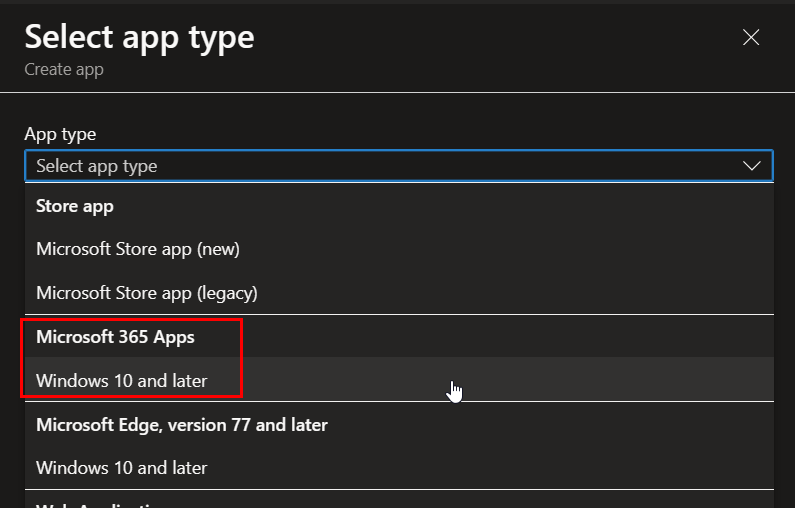Click the Select app type panel title

point(139,37)
